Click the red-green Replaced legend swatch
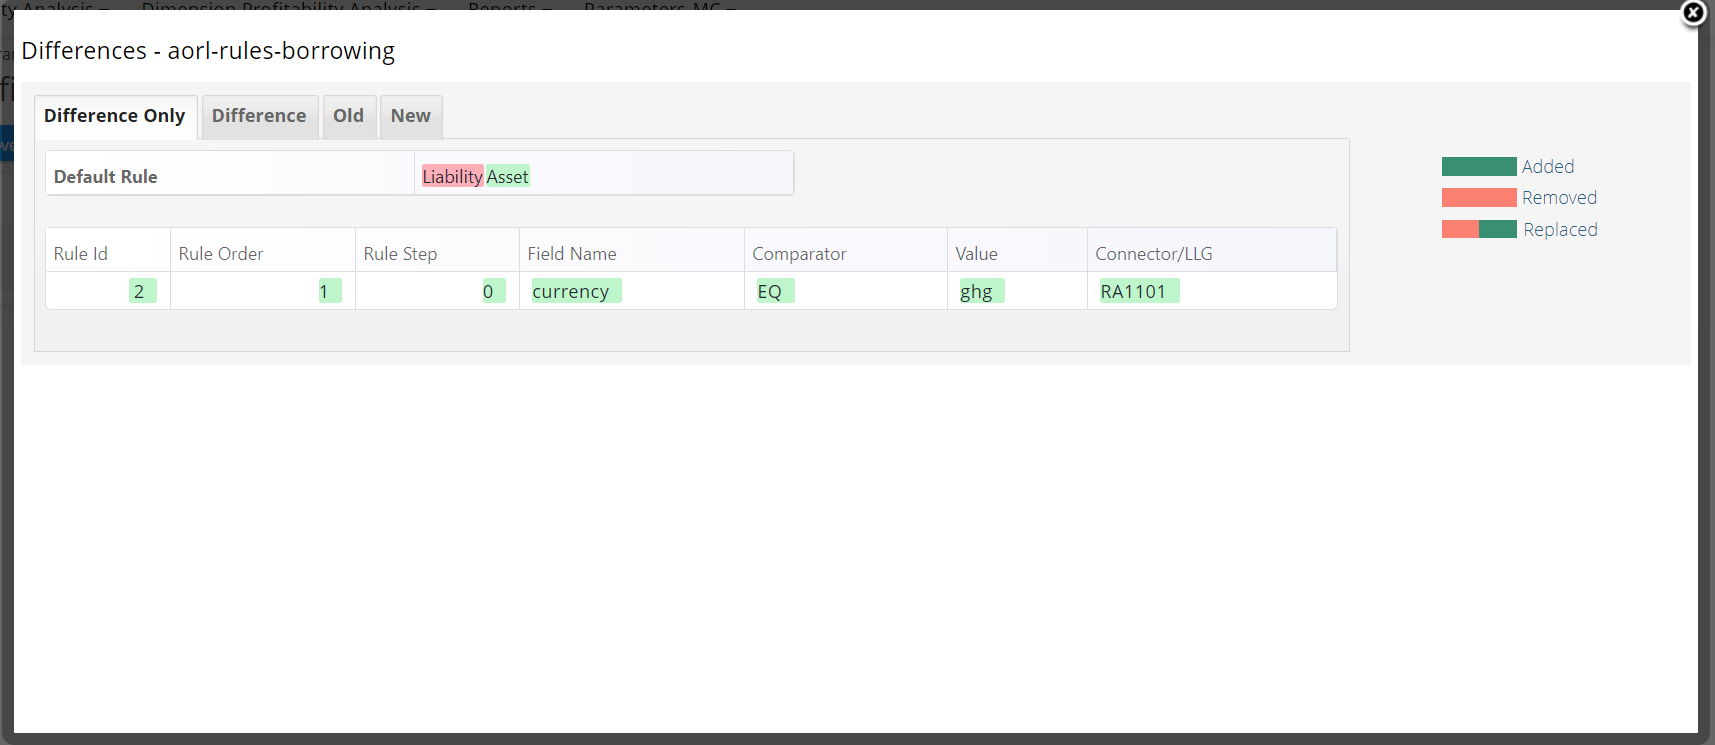Viewport: 1715px width, 745px height. 1479,229
